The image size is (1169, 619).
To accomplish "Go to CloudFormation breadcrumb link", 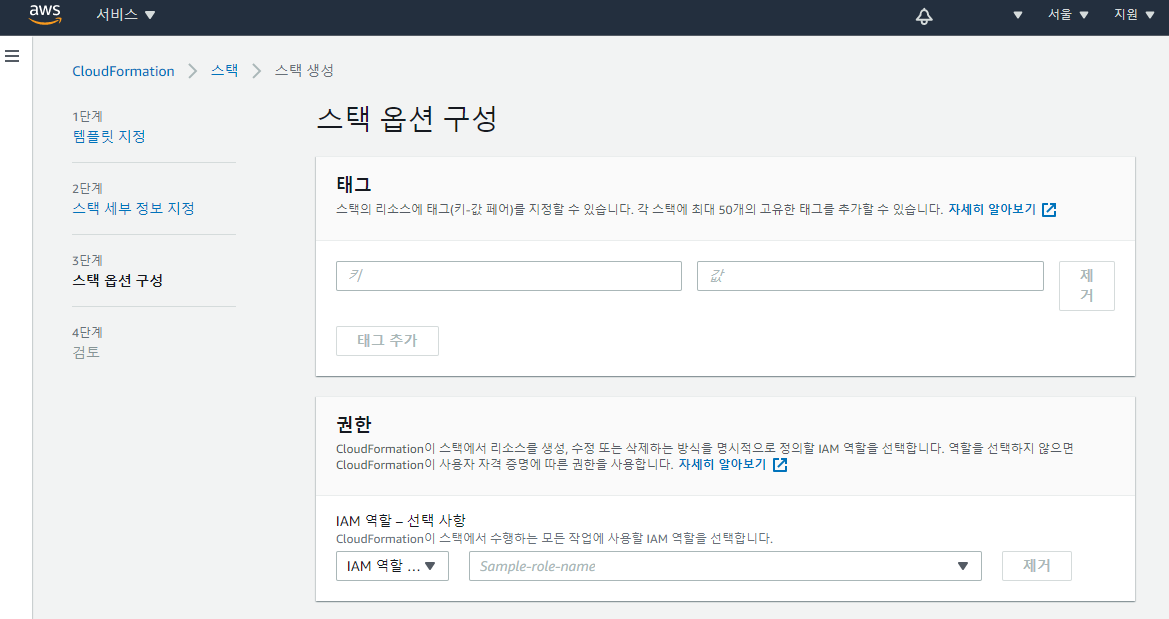I will (123, 71).
